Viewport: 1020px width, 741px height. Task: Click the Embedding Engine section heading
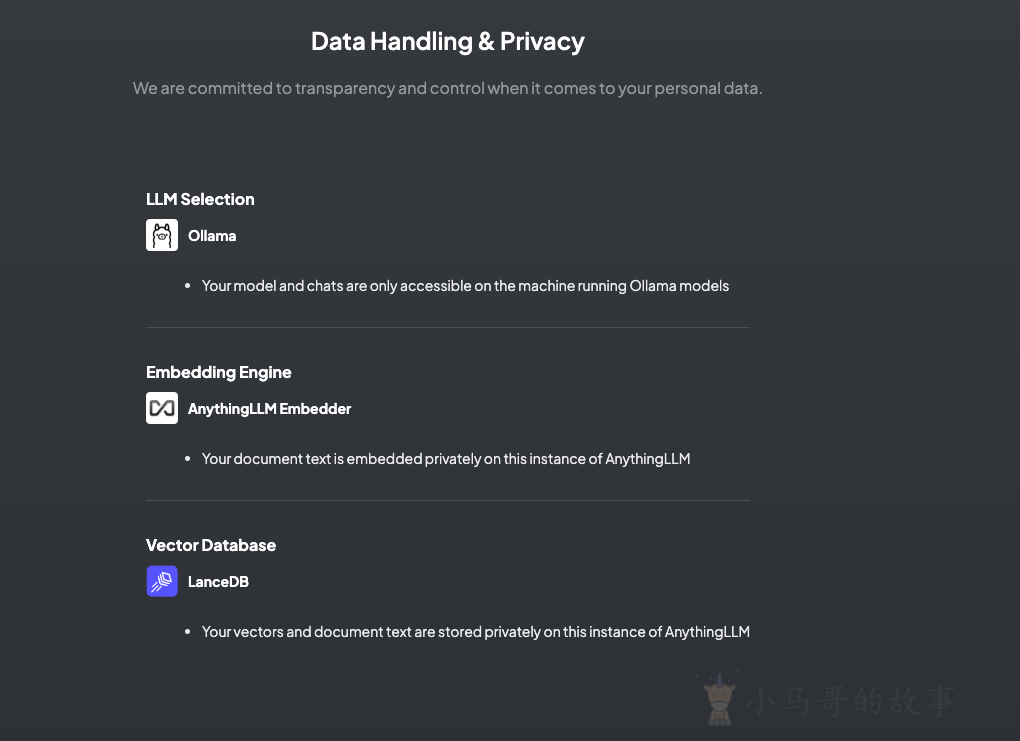pyautogui.click(x=219, y=372)
